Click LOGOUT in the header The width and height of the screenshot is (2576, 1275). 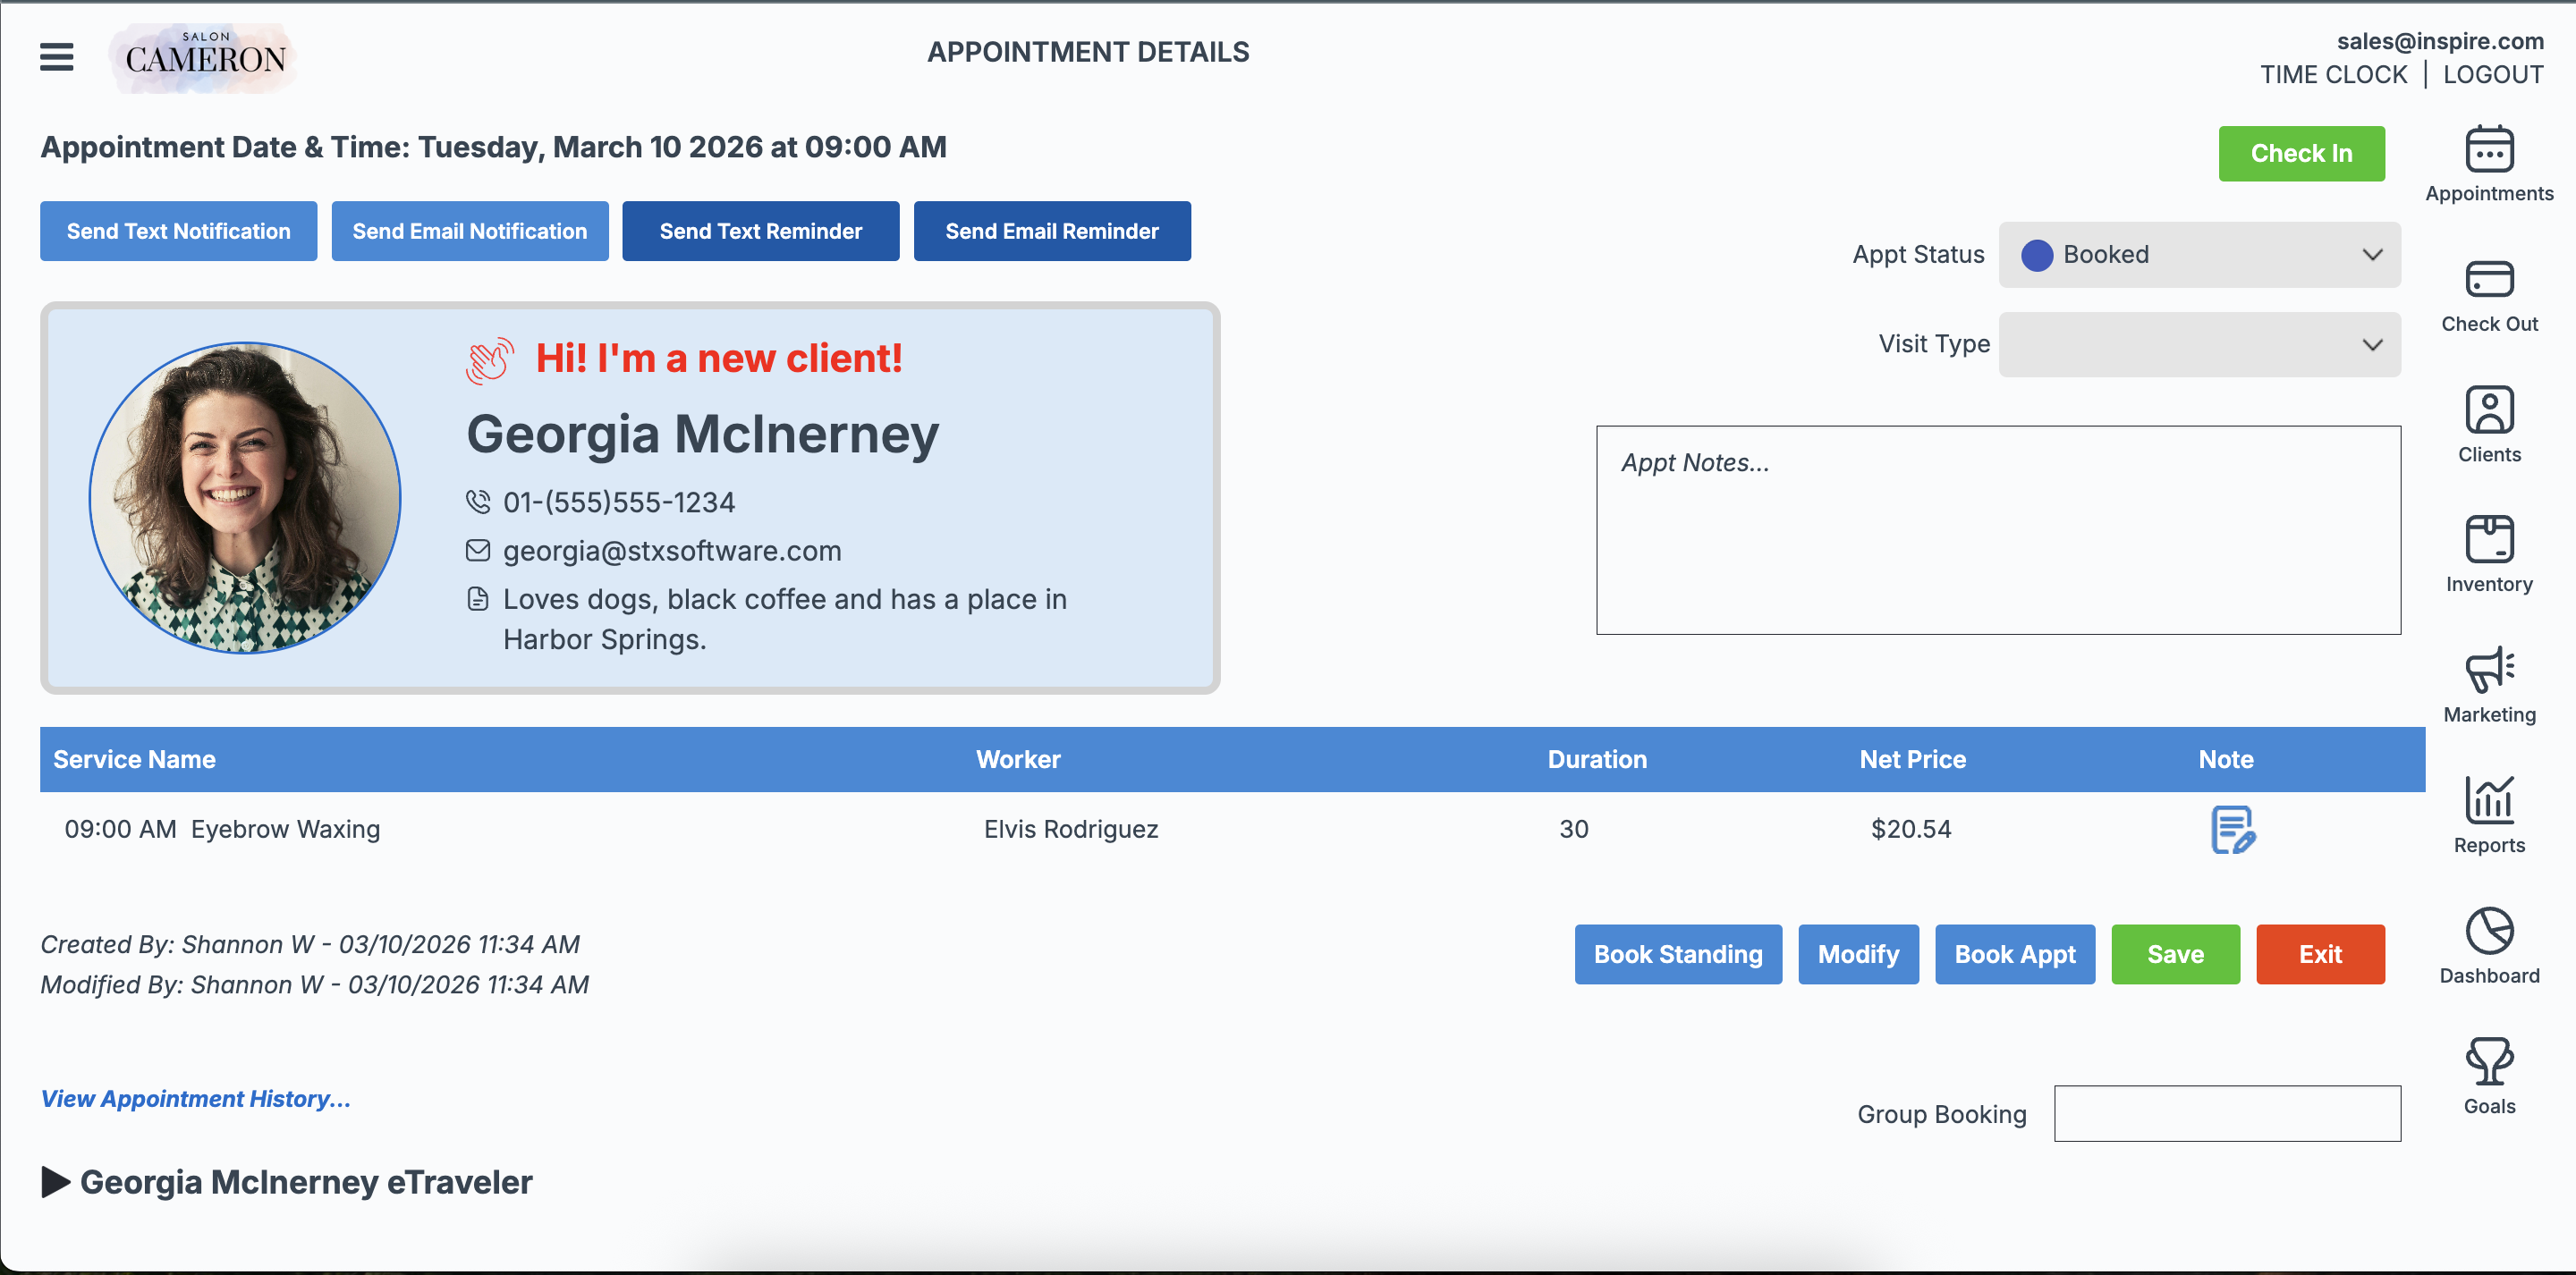[2492, 75]
